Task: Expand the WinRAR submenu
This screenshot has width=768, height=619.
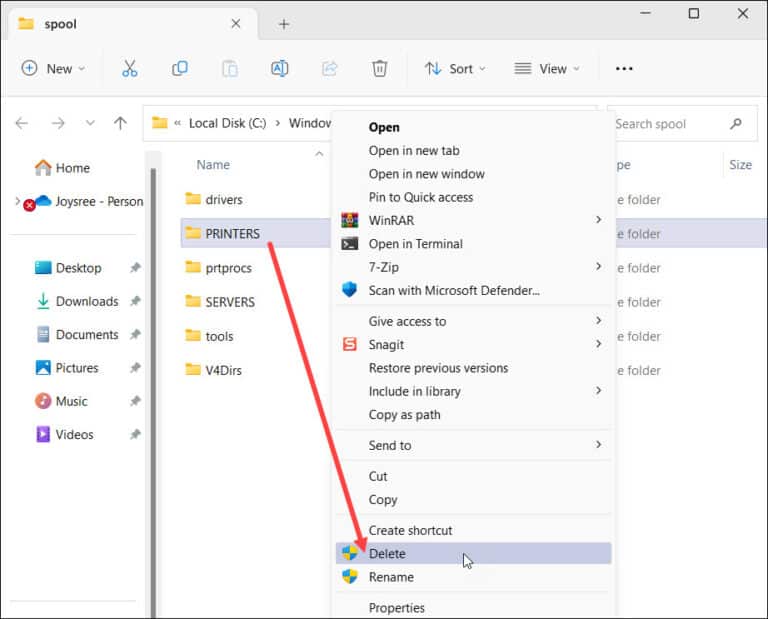Action: click(598, 219)
